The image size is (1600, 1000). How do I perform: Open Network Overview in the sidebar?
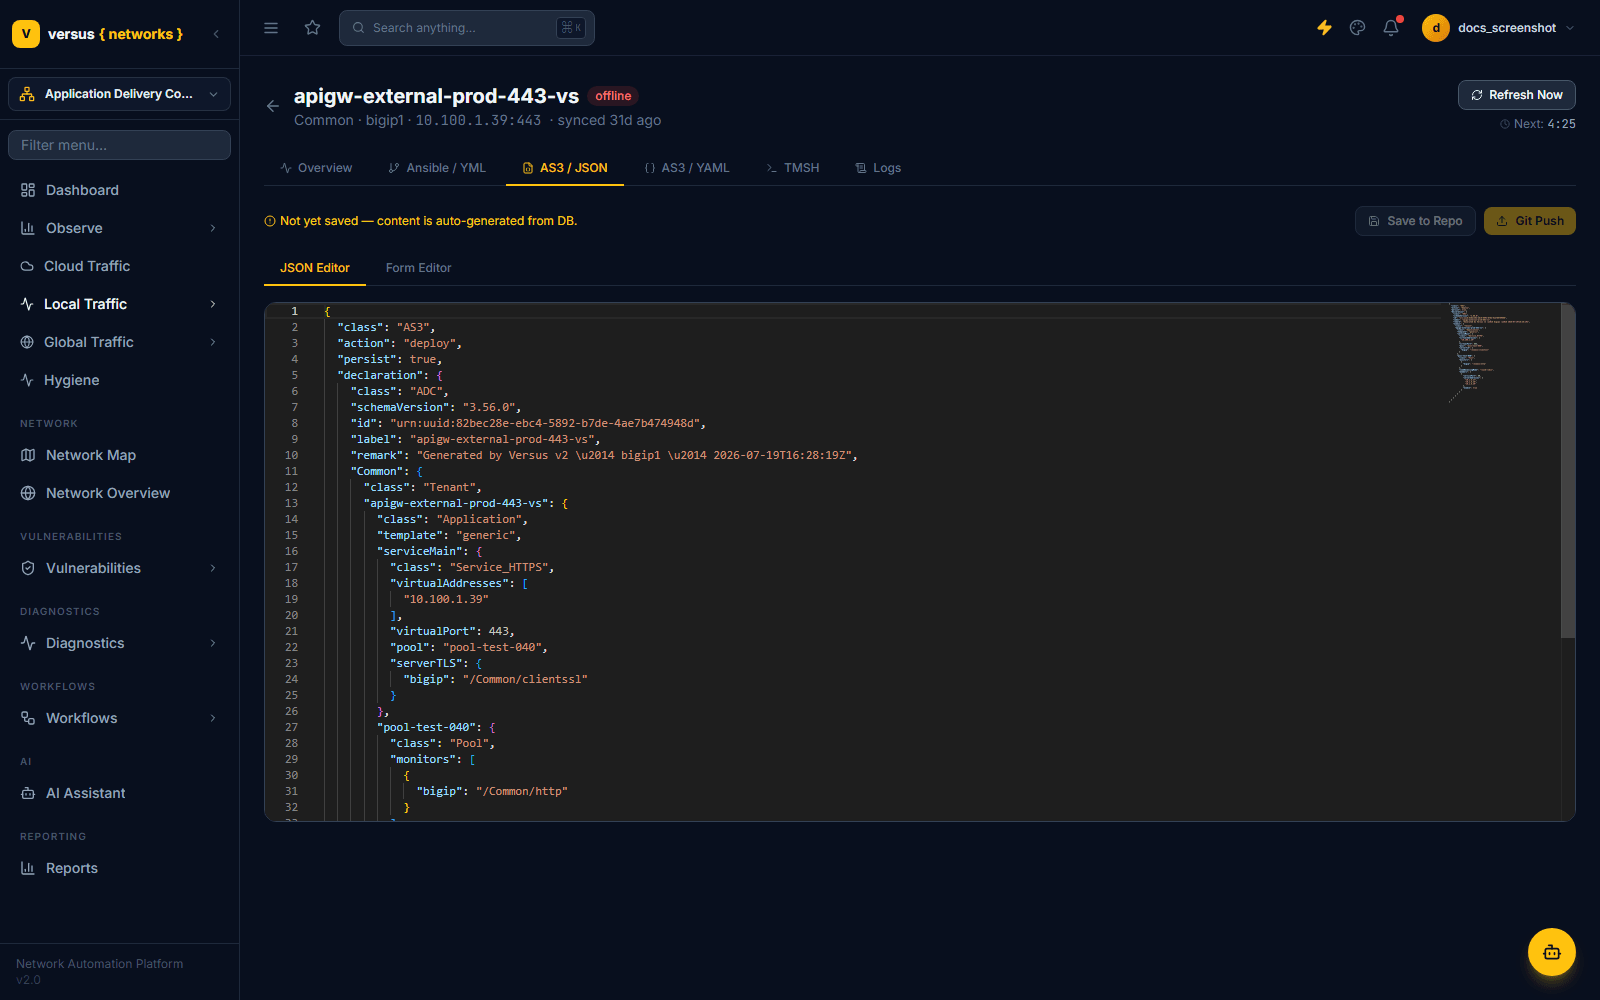coord(120,493)
